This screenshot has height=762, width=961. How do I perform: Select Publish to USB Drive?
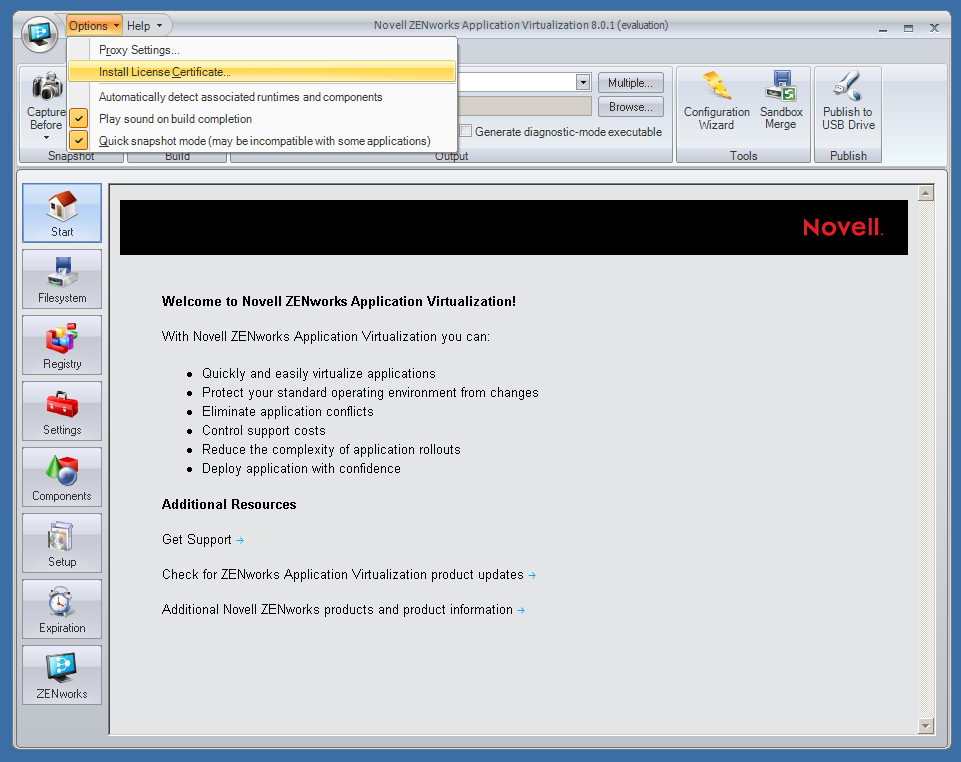click(847, 100)
